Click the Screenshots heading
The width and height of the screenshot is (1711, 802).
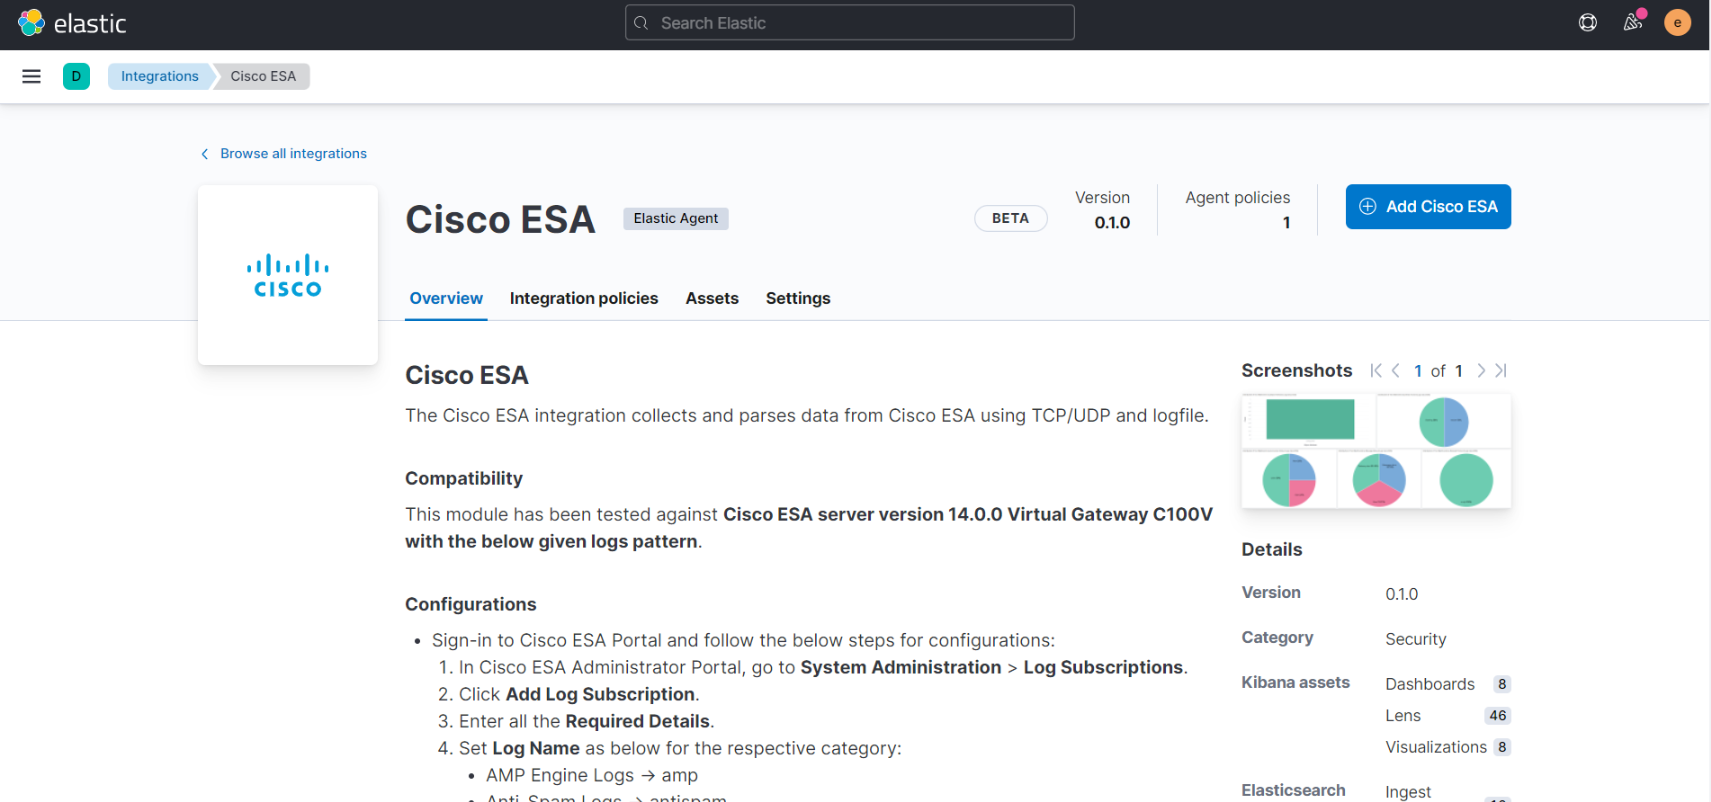(x=1297, y=370)
